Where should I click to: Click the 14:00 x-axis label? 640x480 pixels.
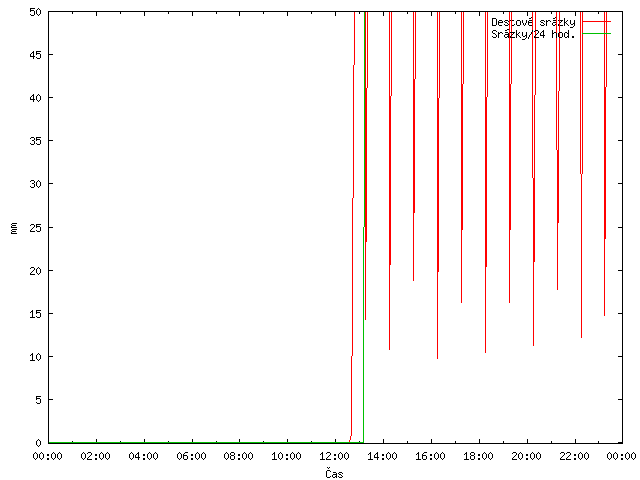coord(382,456)
